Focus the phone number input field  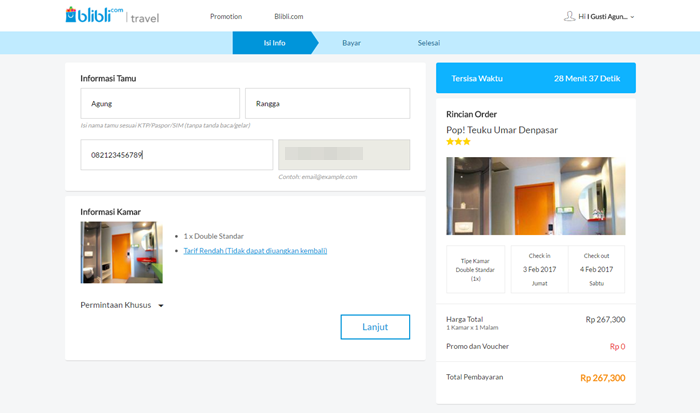coord(176,155)
